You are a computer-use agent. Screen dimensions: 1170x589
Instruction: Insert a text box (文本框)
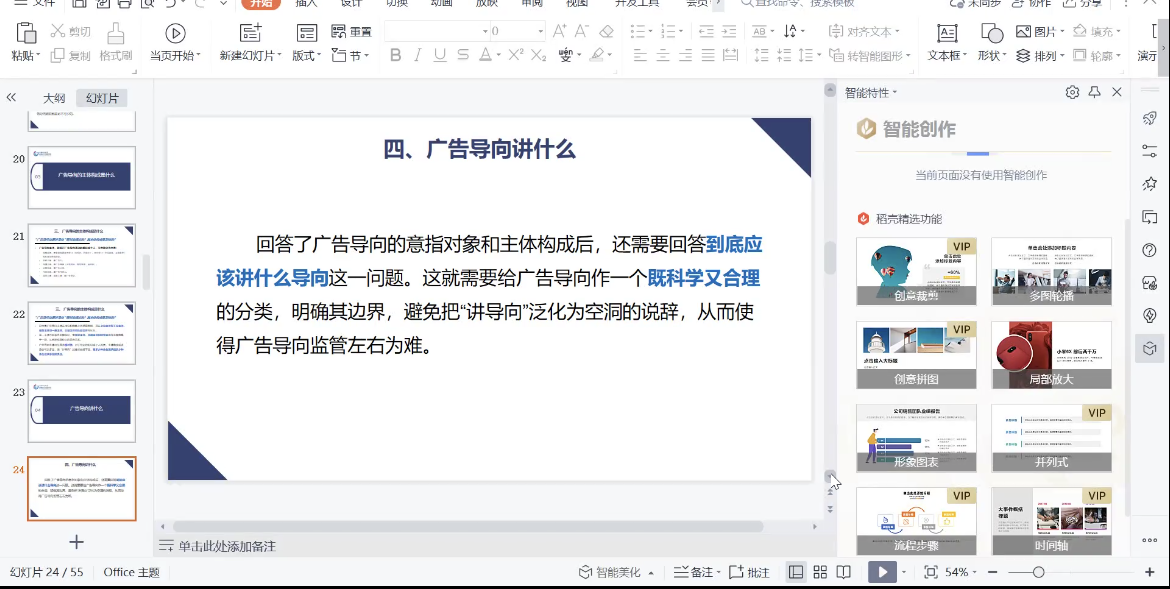946,34
